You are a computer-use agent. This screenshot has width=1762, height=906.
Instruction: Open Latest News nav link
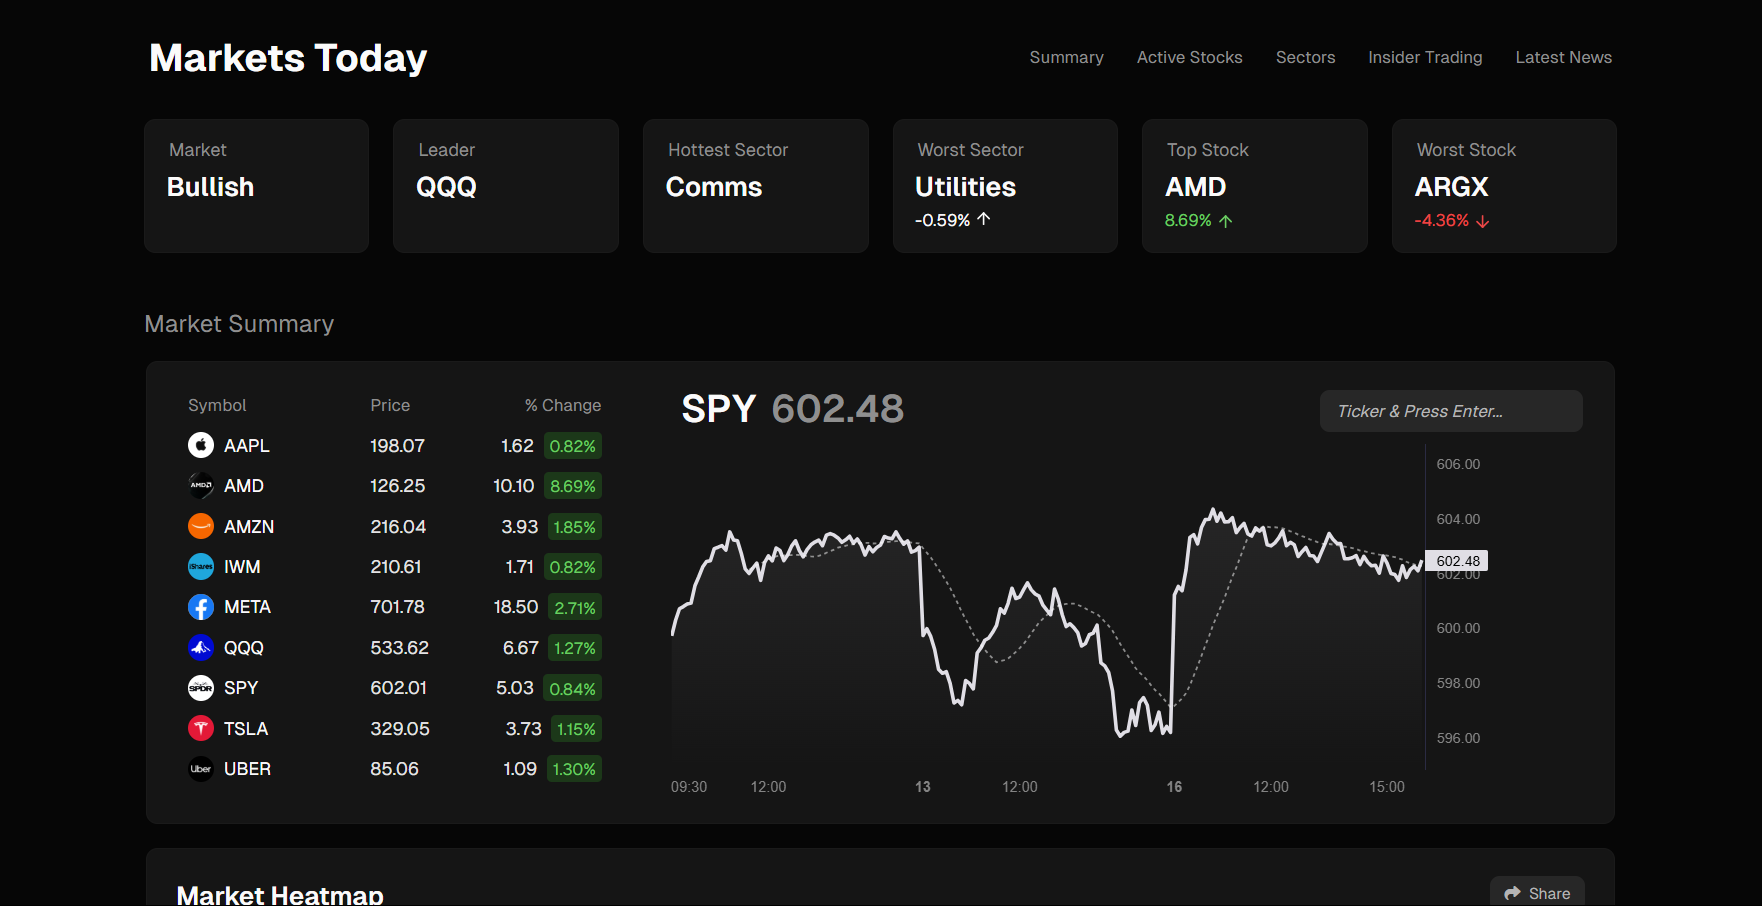(x=1563, y=57)
